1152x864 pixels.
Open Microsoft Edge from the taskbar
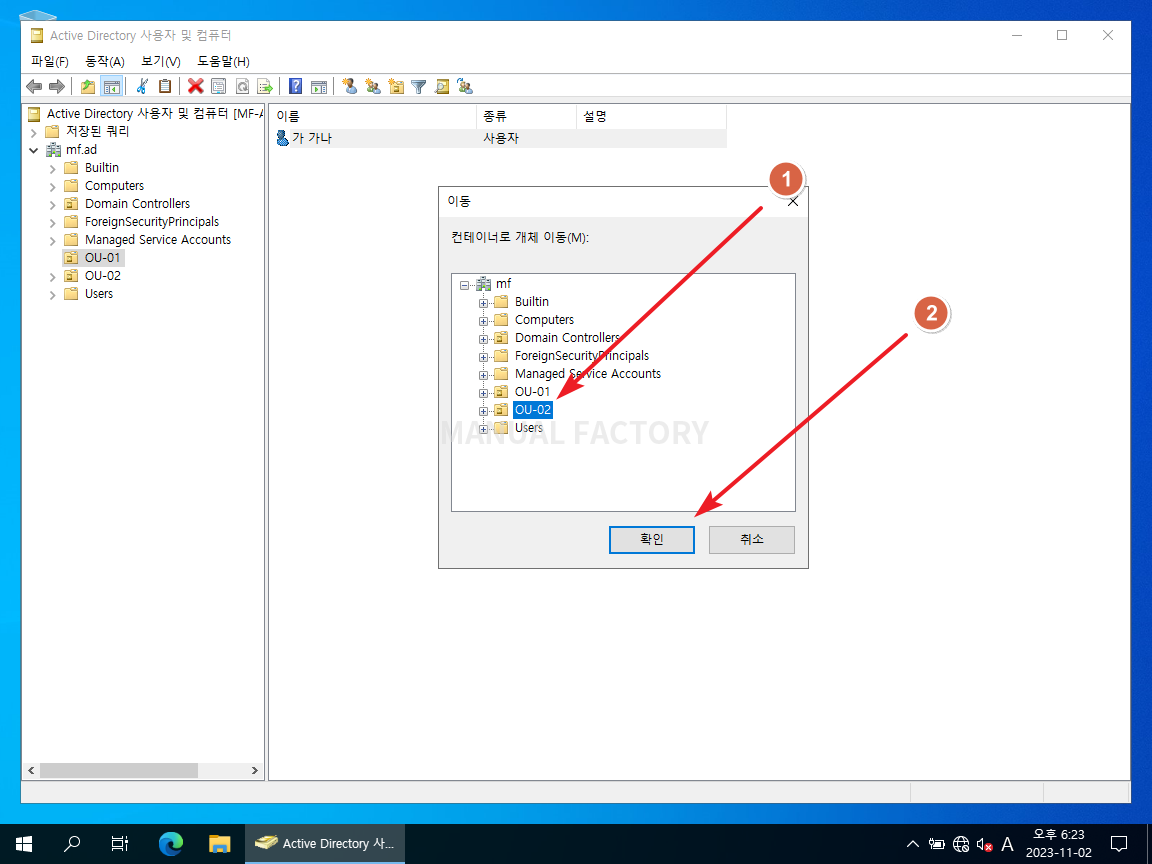tap(170, 843)
